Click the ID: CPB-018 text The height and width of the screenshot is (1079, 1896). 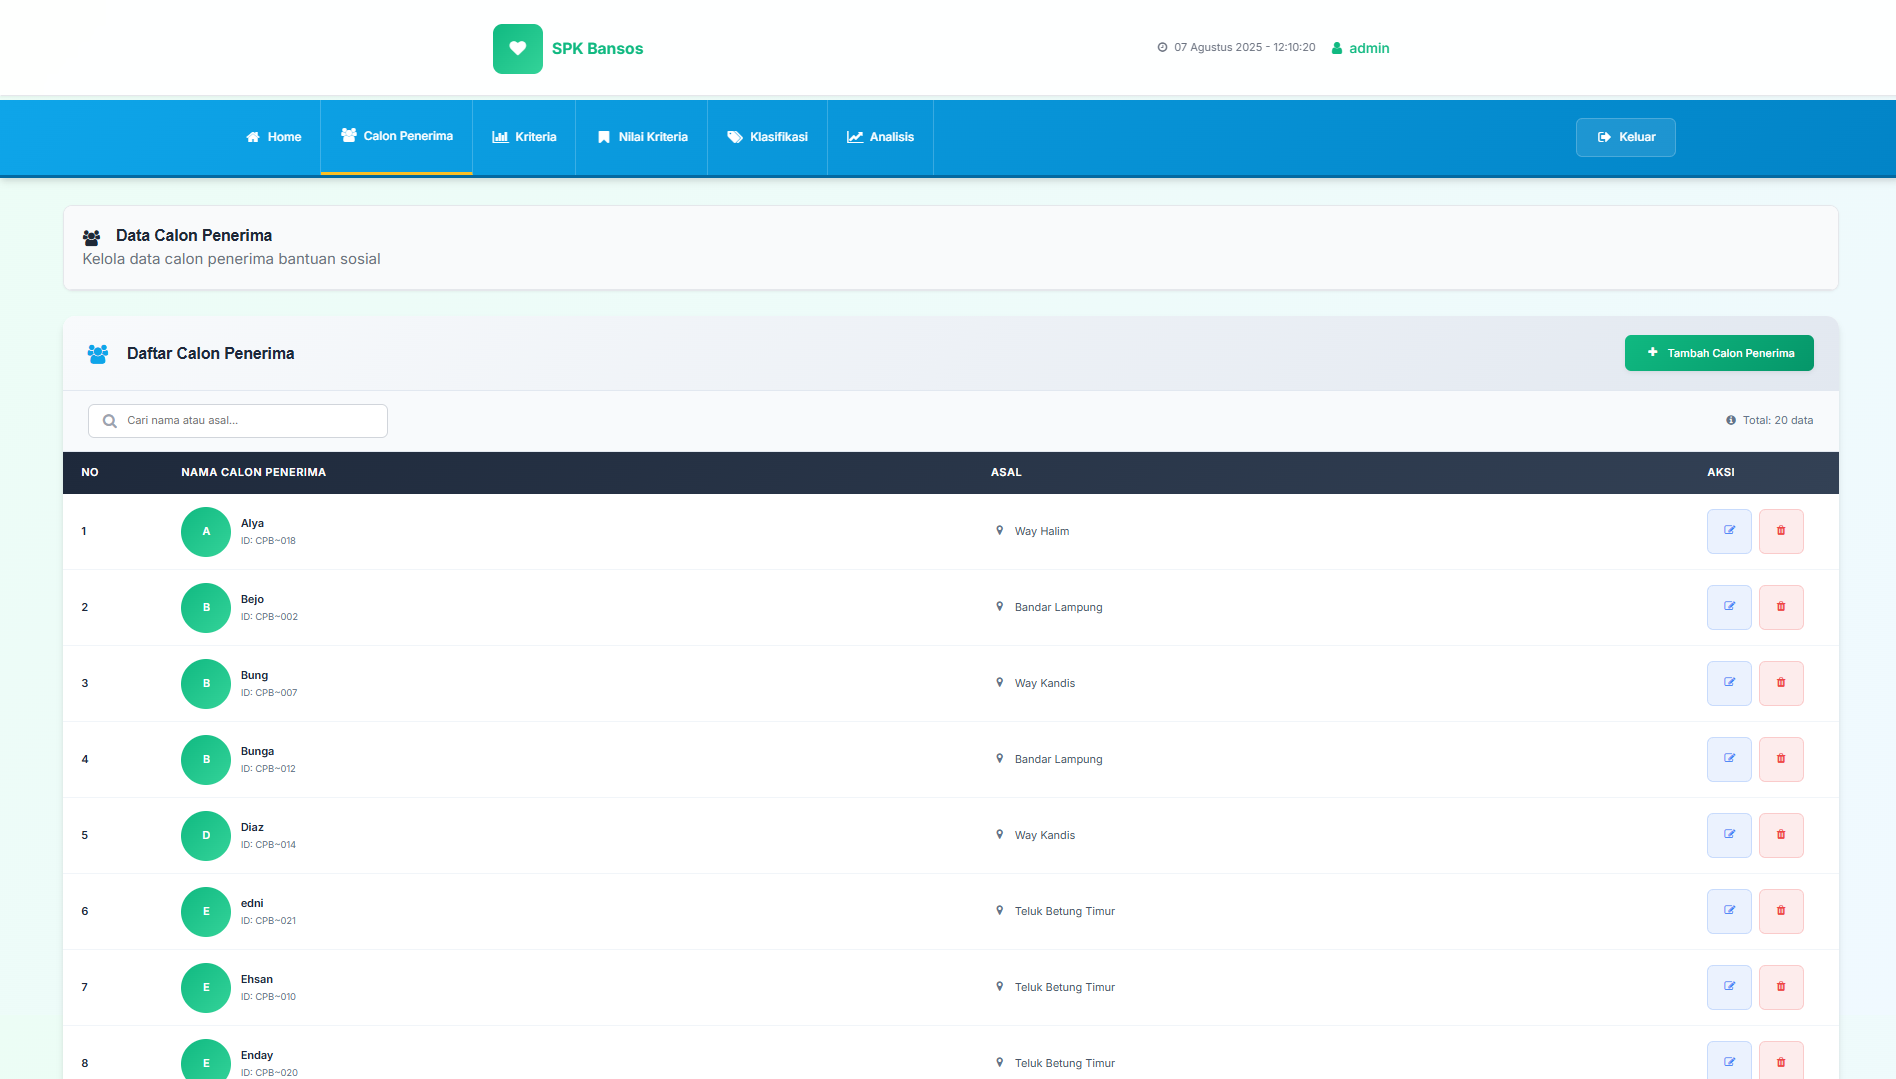(x=268, y=541)
